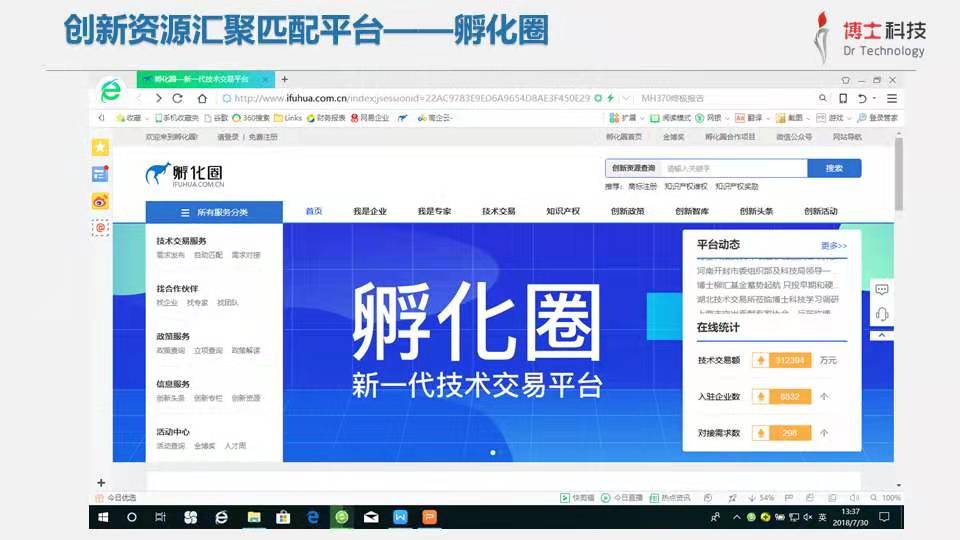Click the lightning speed-mode icon in address bar
The height and width of the screenshot is (540, 960).
click(610, 98)
